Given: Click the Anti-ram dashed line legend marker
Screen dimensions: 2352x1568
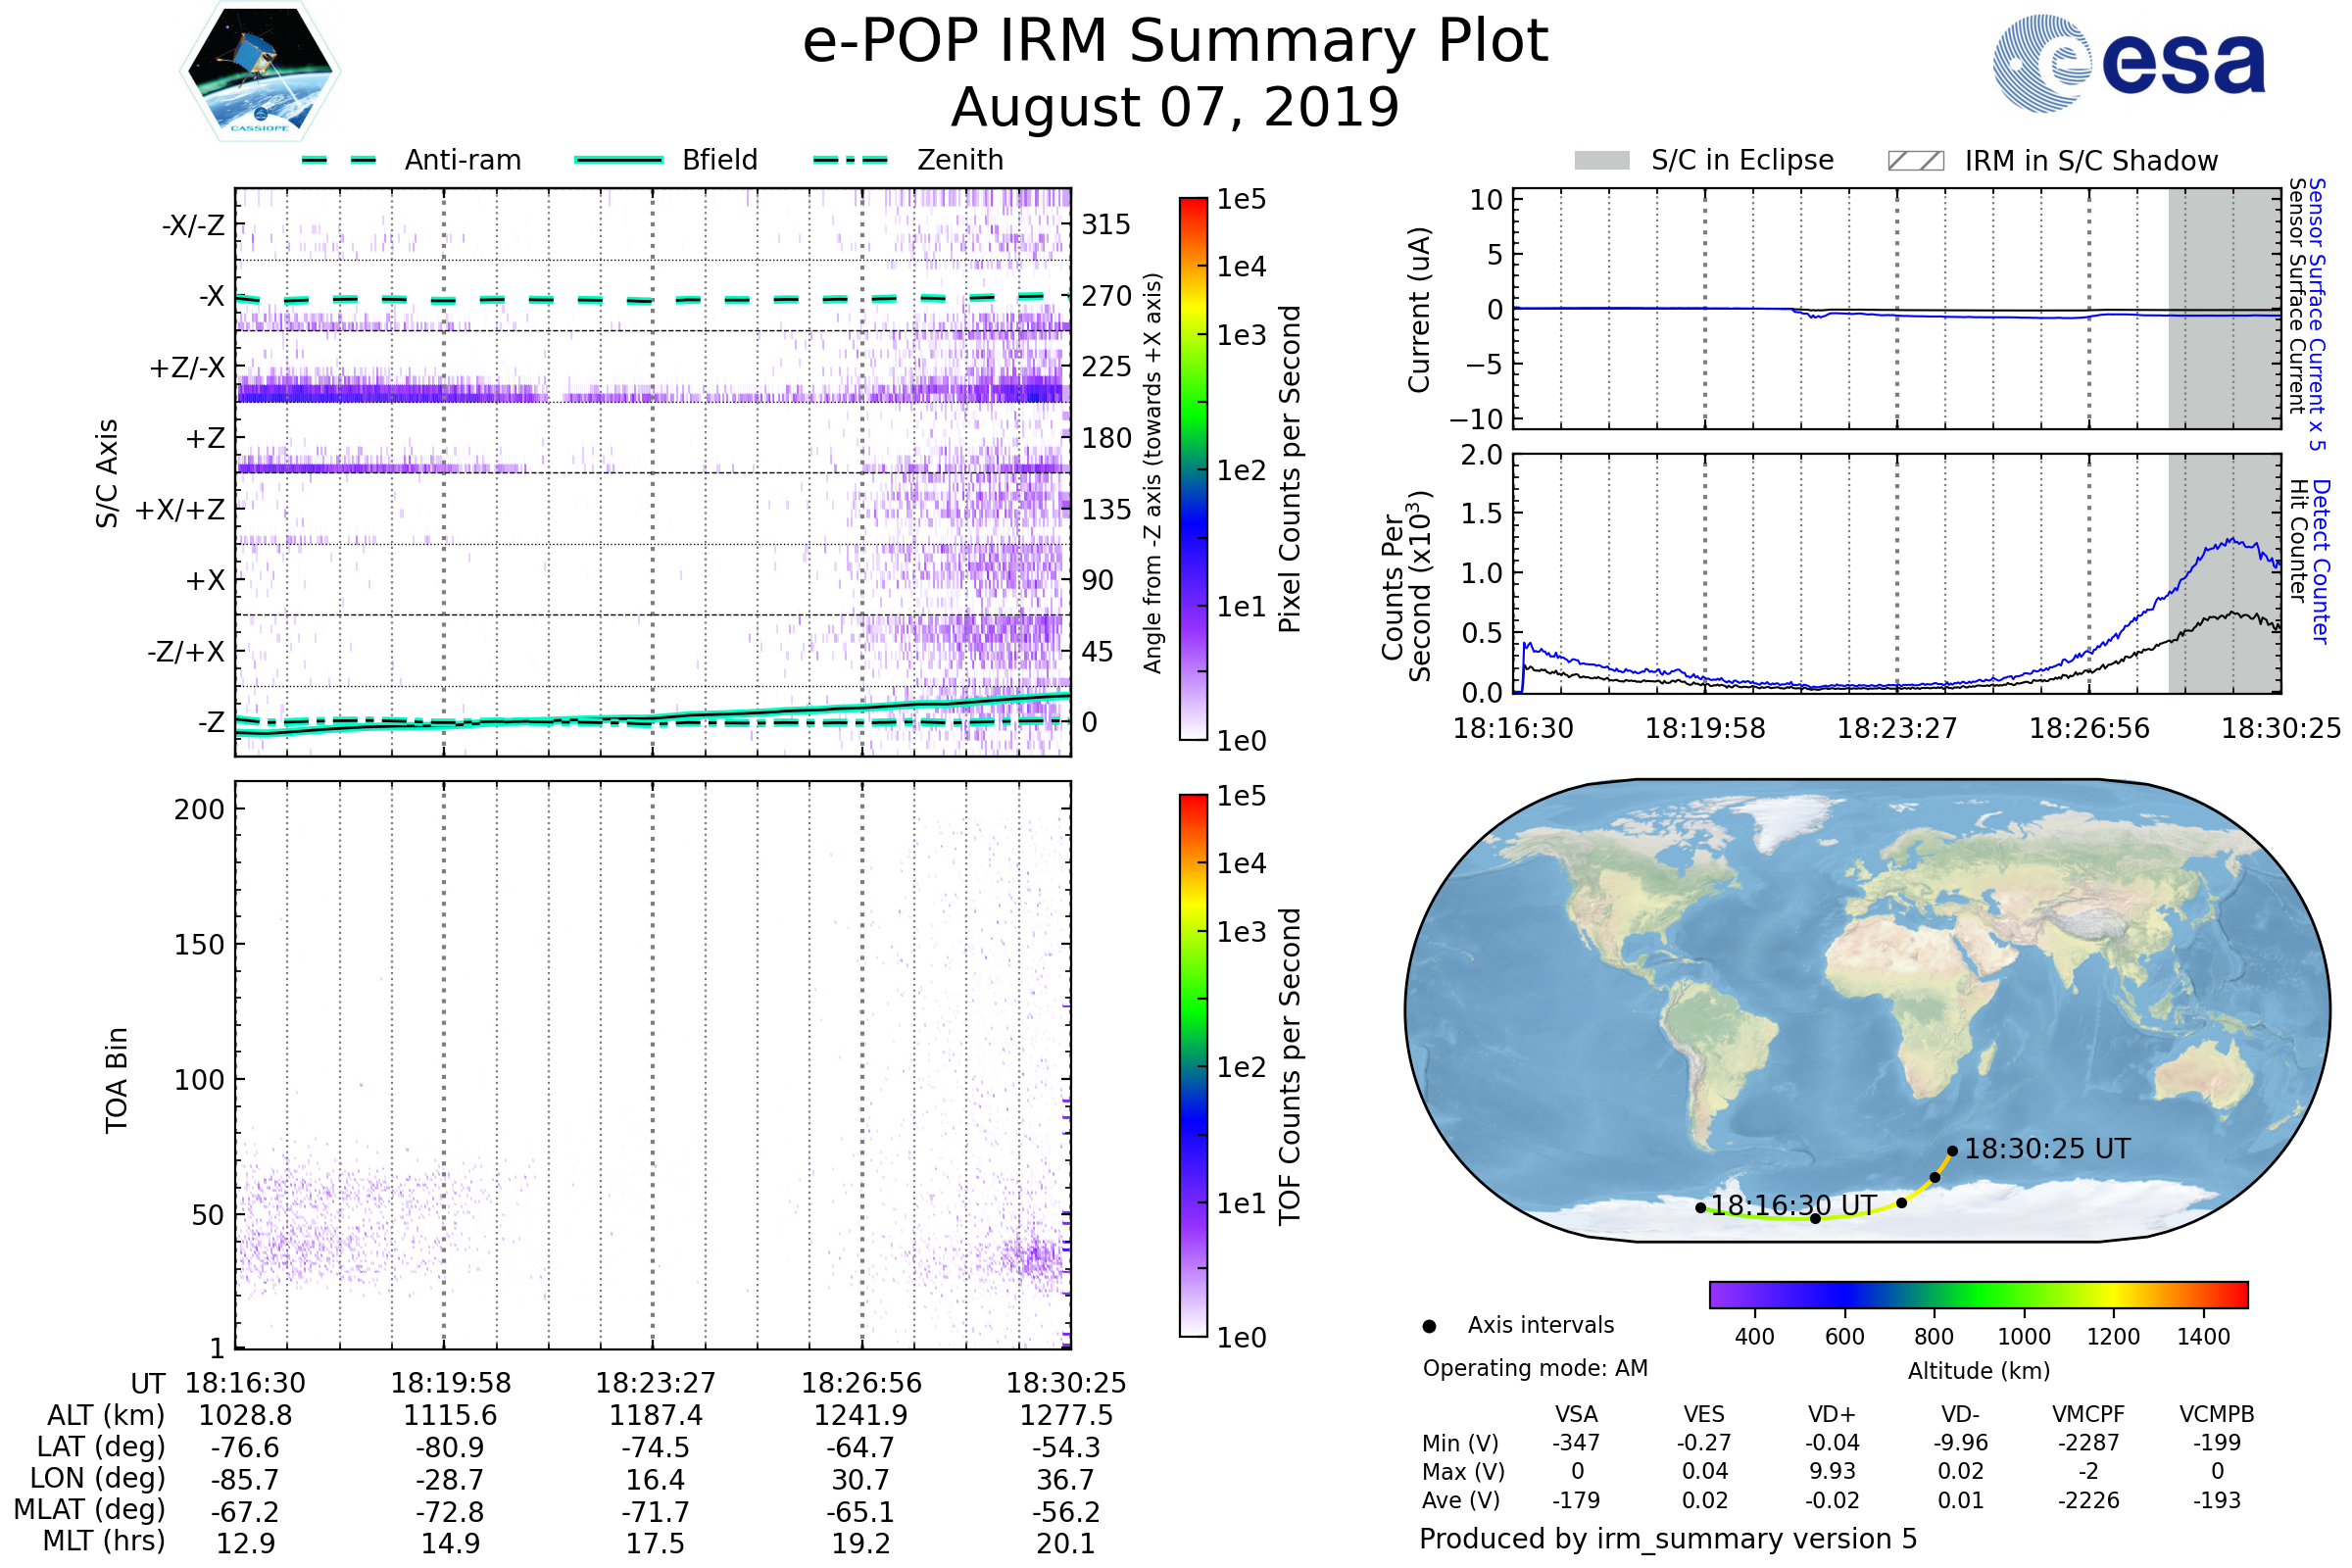Looking at the screenshot, I should (339, 160).
